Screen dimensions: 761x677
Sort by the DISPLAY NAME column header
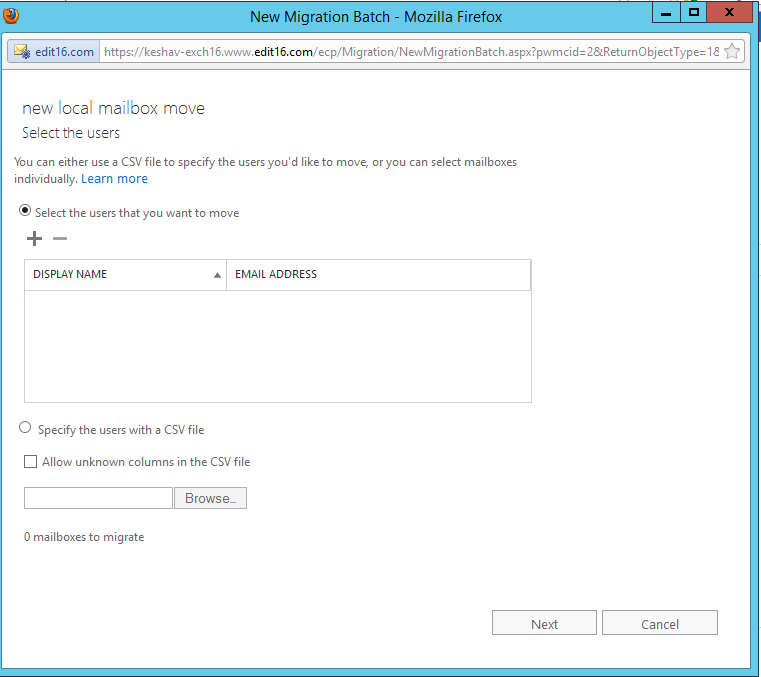tap(125, 275)
